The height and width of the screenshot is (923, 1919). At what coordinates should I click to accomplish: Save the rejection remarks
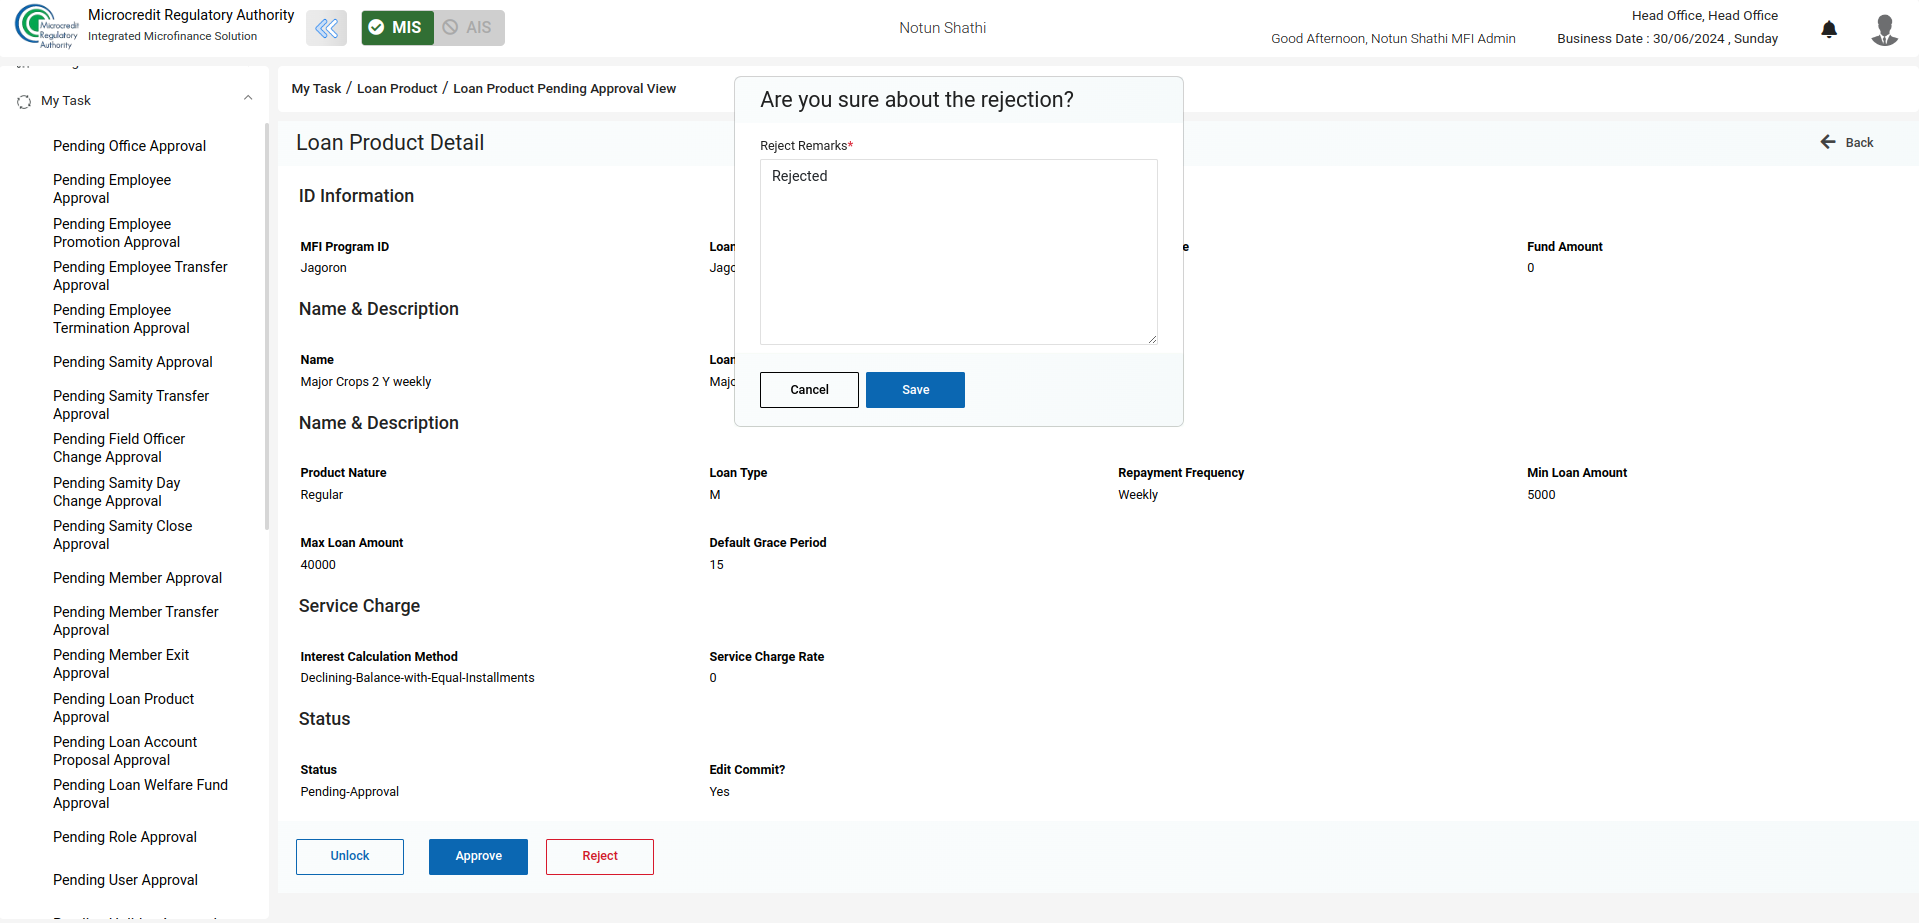[x=915, y=390]
